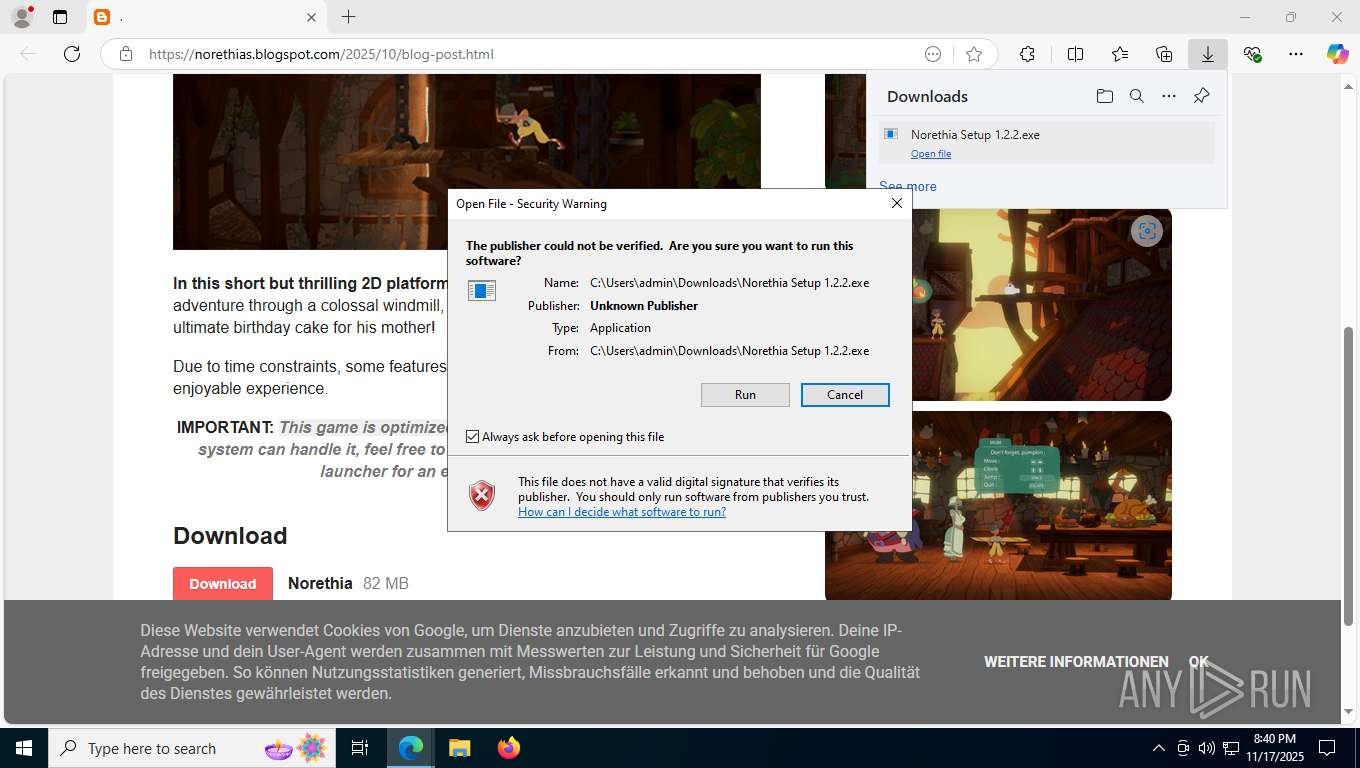This screenshot has height=768, width=1360.
Task: Open Settings and more ellipsis menu
Action: [1296, 54]
